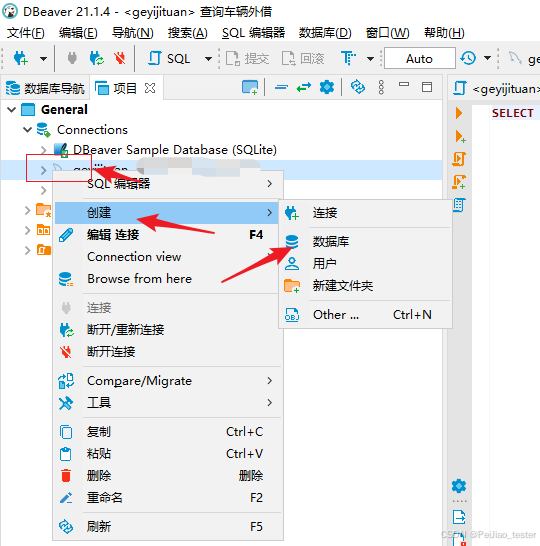
Task: Select SQL 编辑器 in the context menu
Action: coord(168,184)
